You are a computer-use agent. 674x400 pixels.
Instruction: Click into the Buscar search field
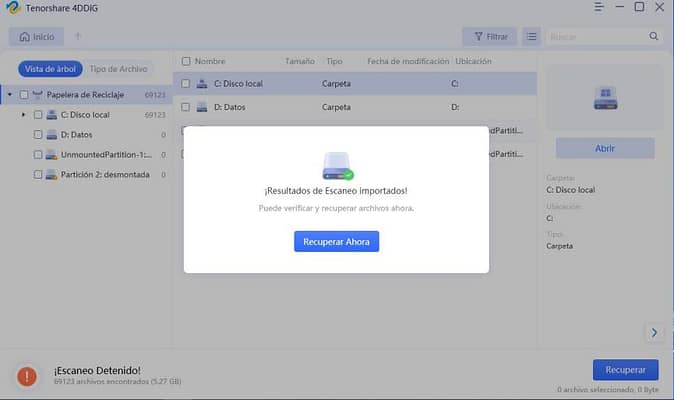(x=597, y=37)
